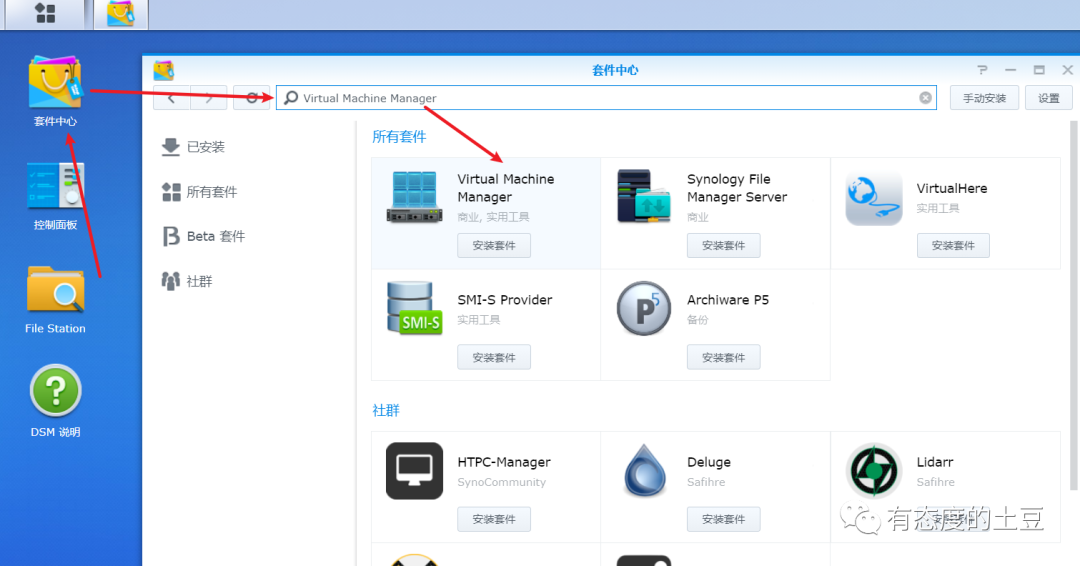Click the Lidarr package icon

click(x=874, y=471)
